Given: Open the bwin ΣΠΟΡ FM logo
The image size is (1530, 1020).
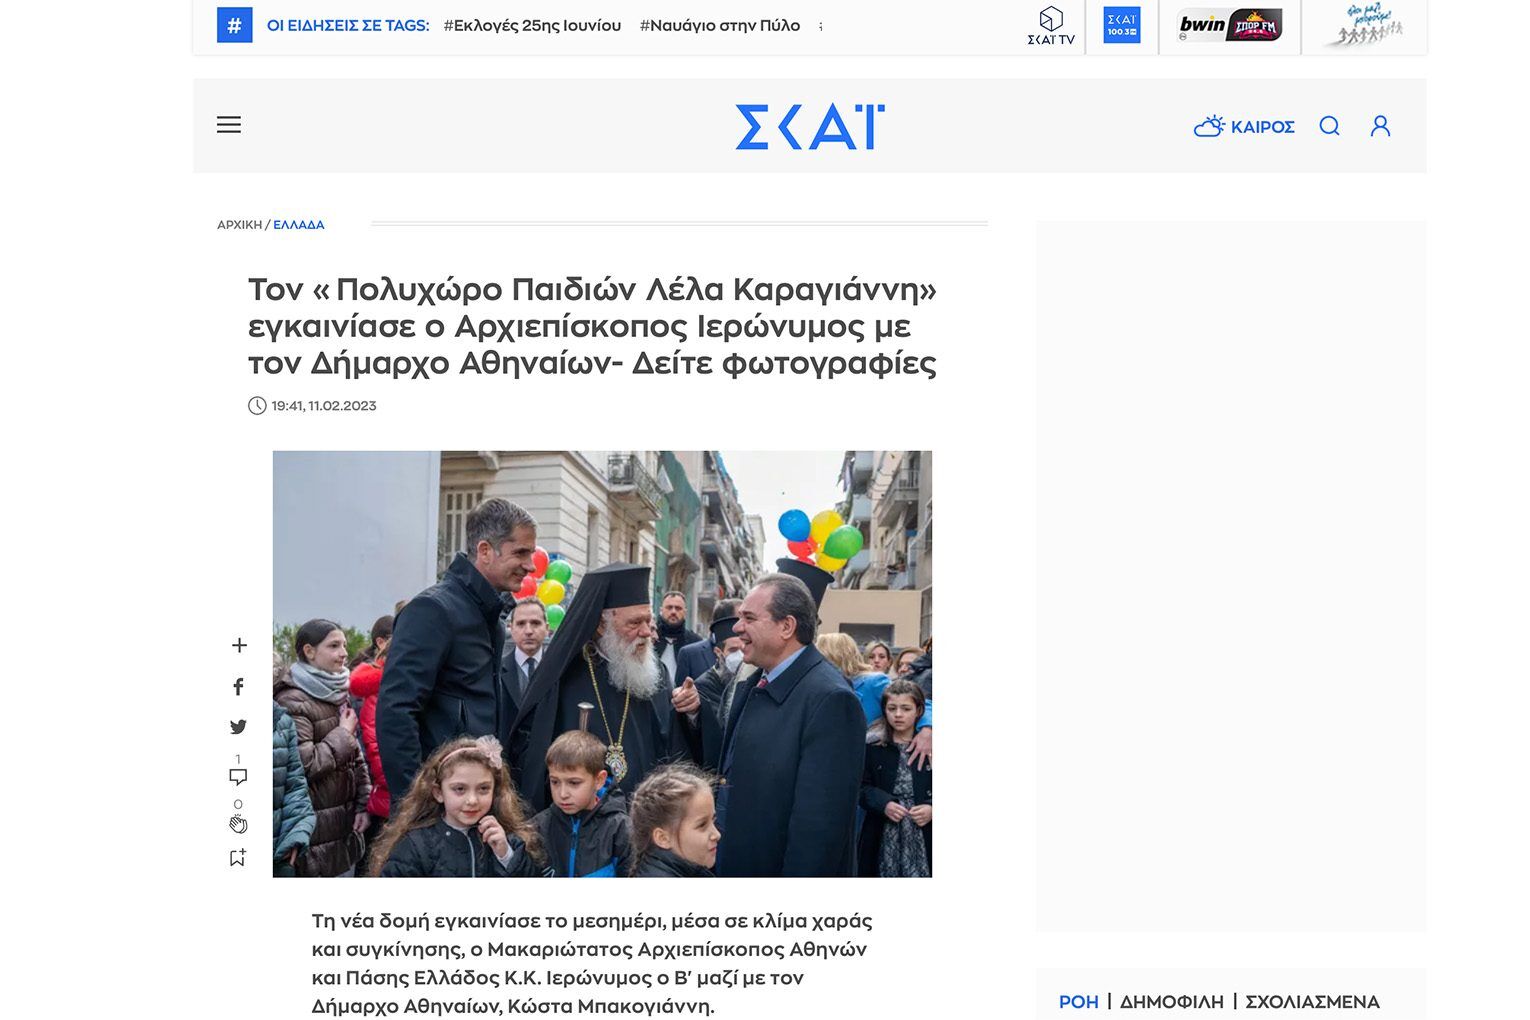Looking at the screenshot, I should tap(1230, 26).
